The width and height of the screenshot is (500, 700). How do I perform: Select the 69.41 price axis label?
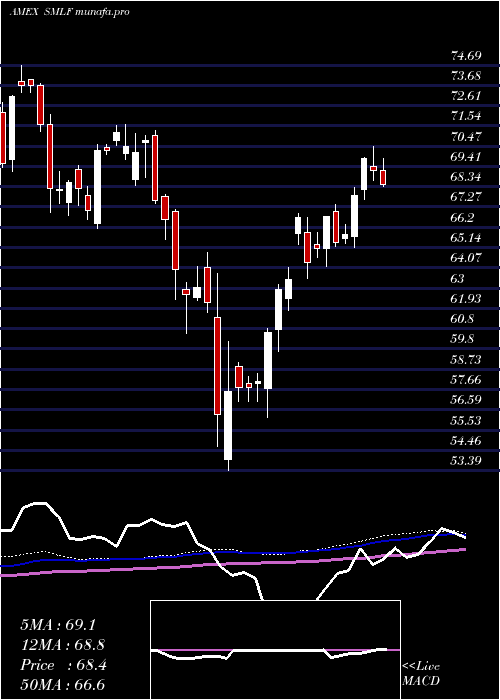466,157
